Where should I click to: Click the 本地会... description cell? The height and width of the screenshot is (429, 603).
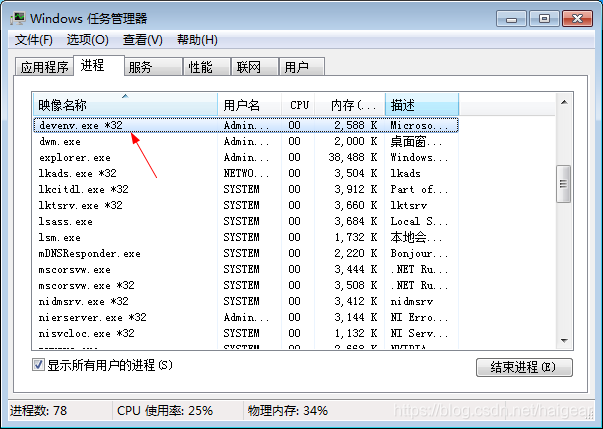[416, 238]
